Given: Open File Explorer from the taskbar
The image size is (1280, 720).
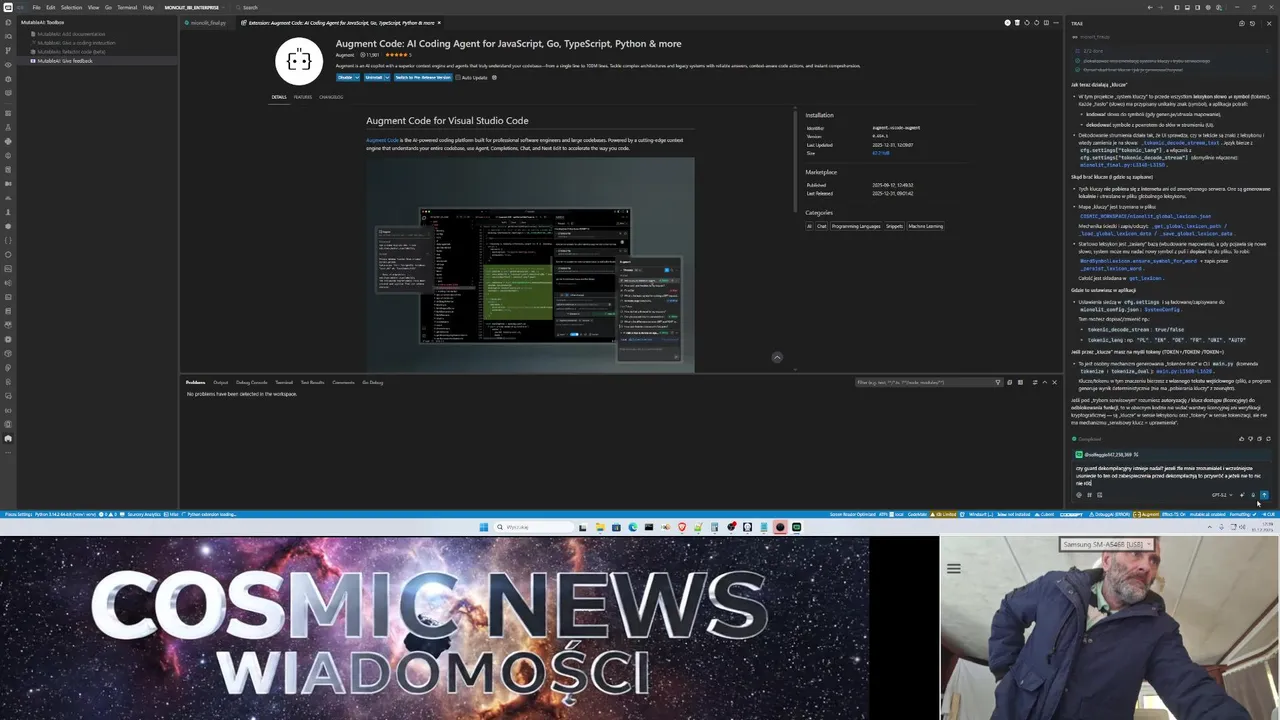Looking at the screenshot, I should pyautogui.click(x=600, y=527).
